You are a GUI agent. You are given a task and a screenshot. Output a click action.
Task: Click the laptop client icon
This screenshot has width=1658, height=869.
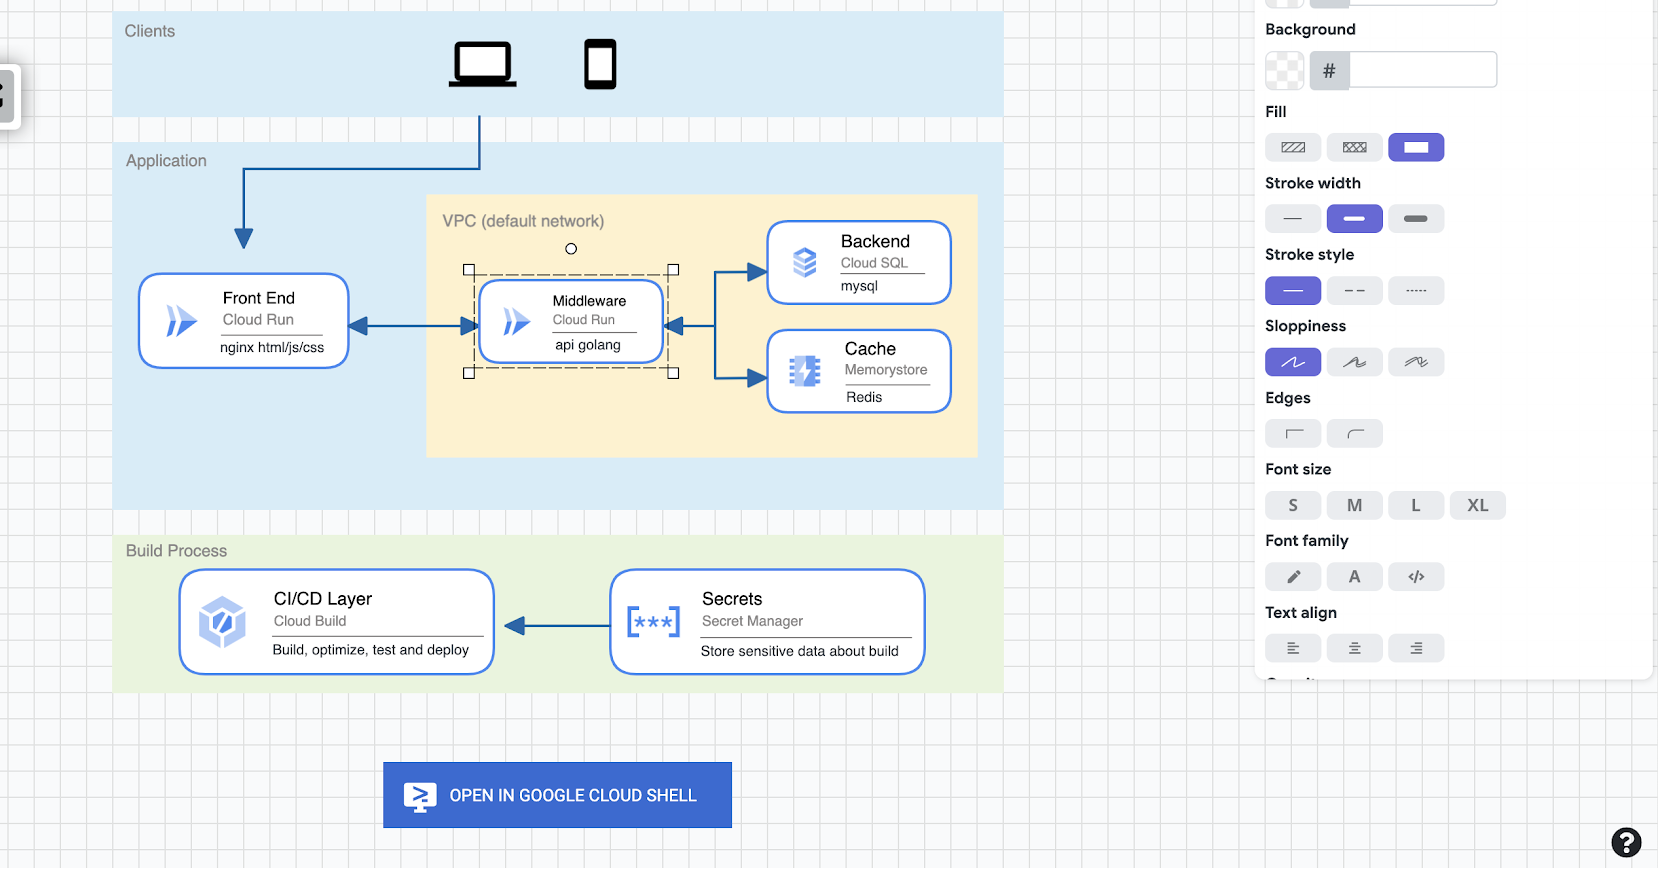(x=482, y=64)
